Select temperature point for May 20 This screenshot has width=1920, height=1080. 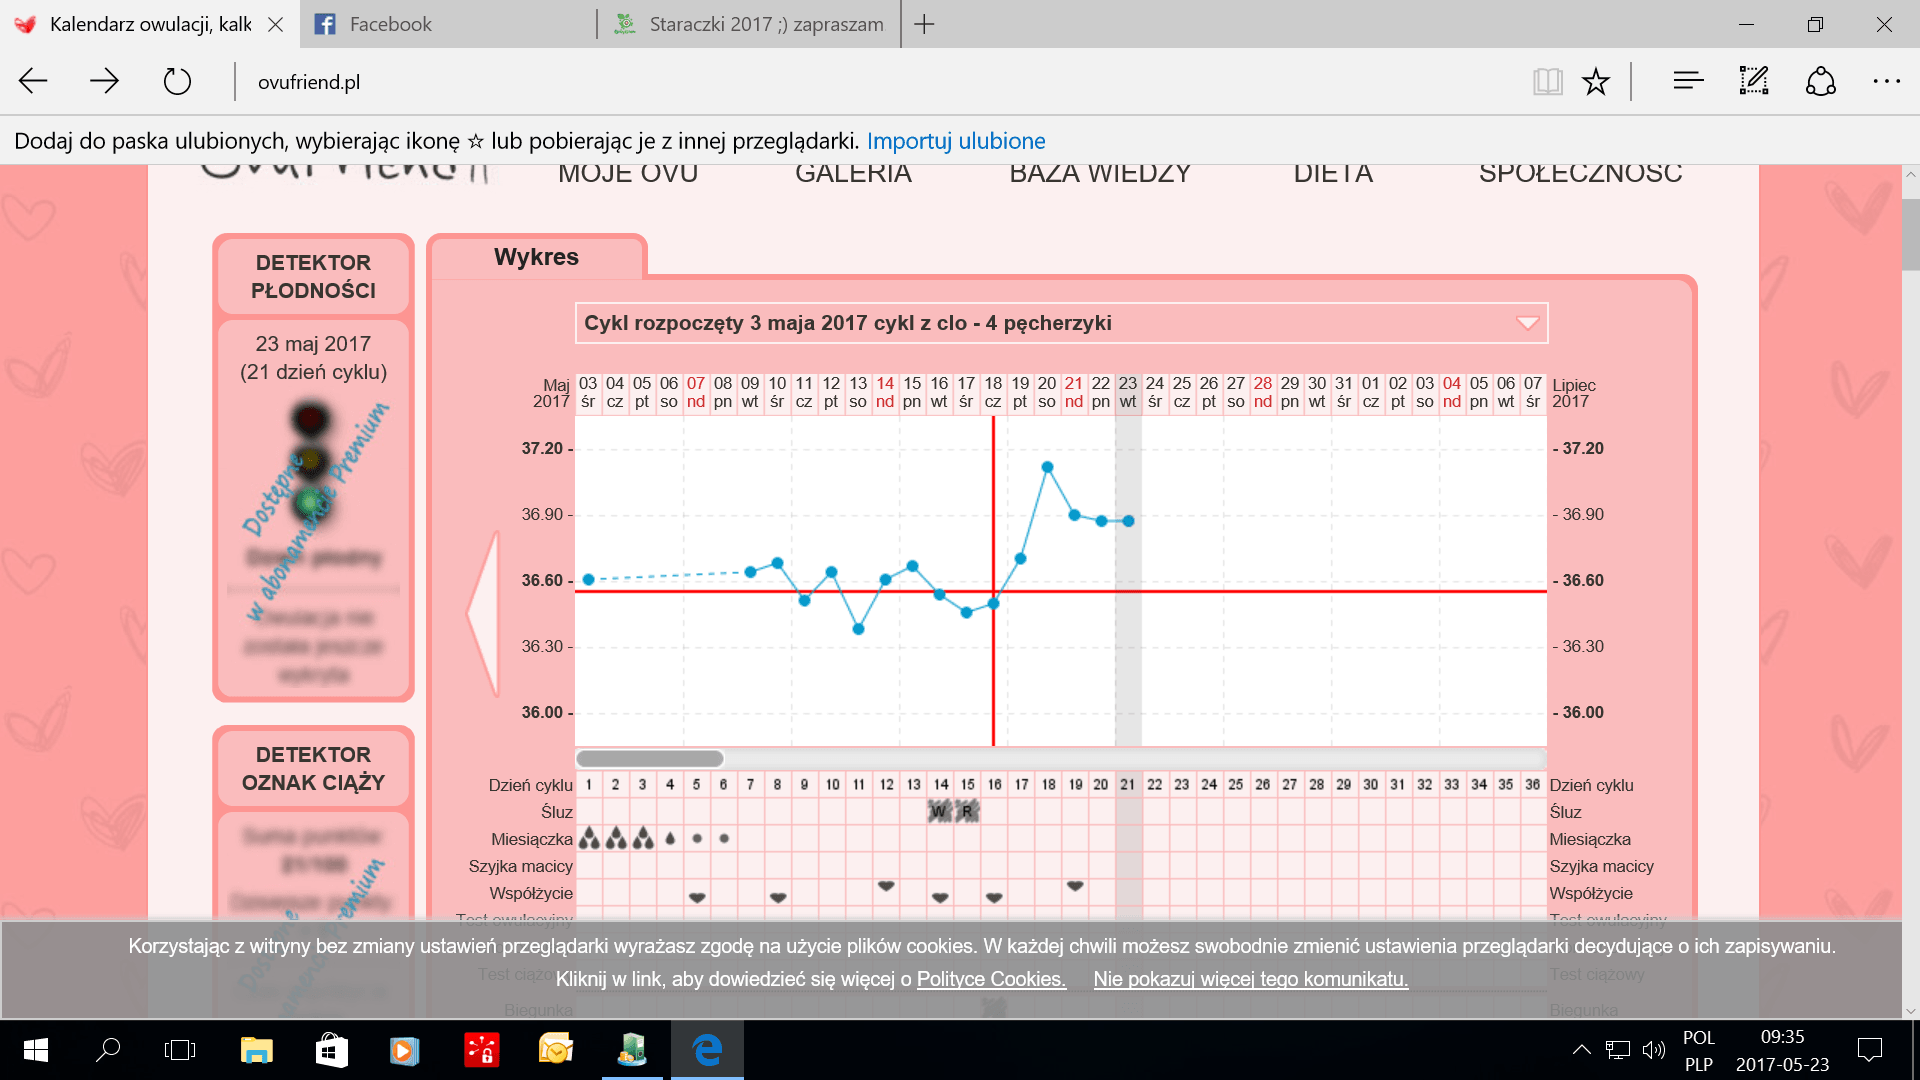tap(1047, 467)
